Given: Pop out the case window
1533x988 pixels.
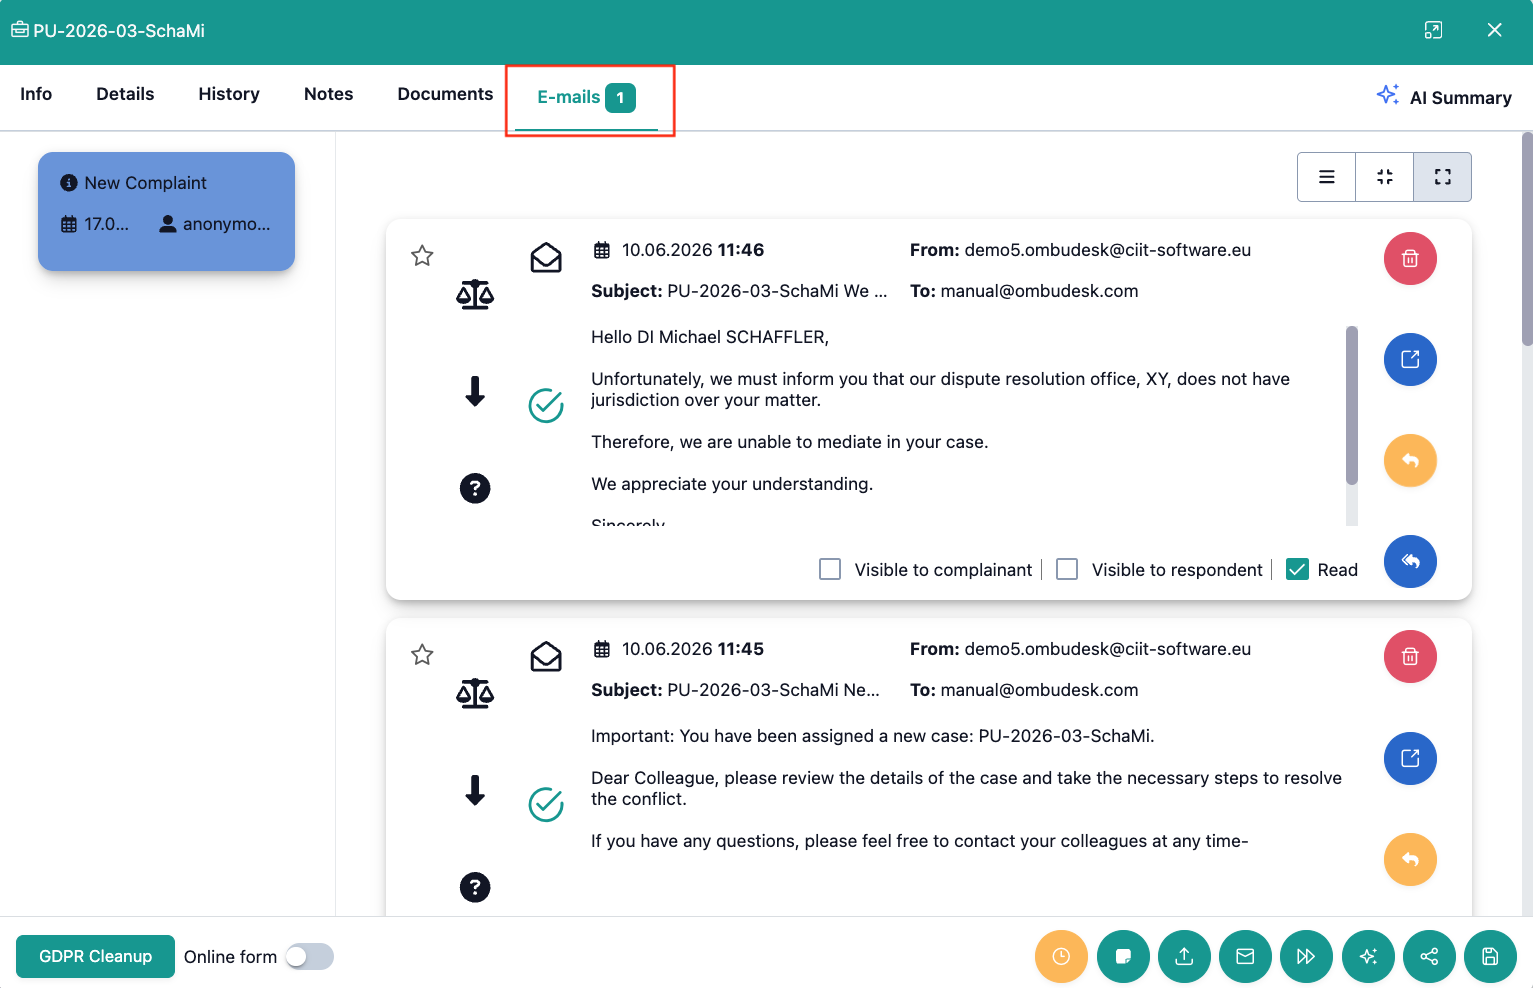Looking at the screenshot, I should coord(1433,30).
